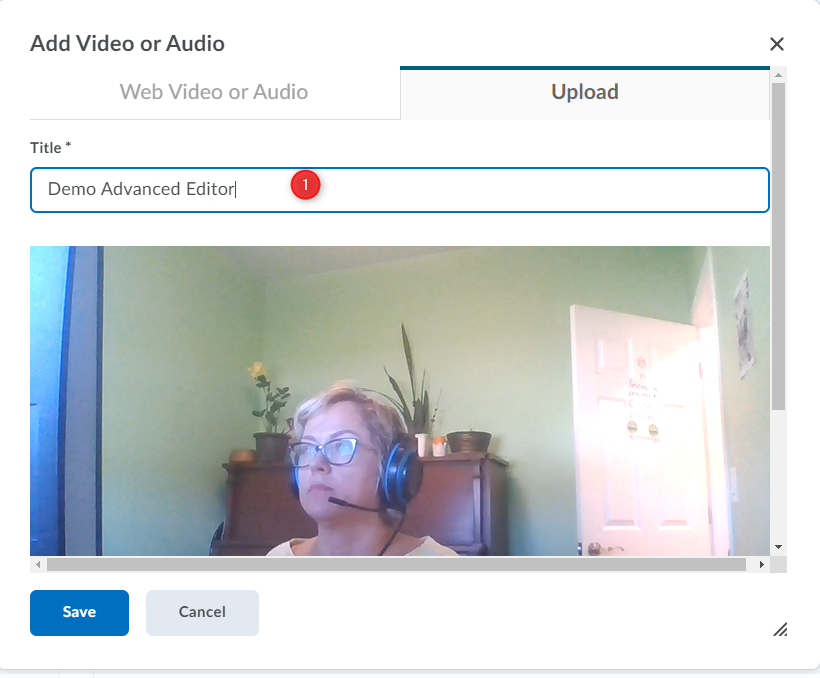Viewport: 820px width, 678px height.
Task: Select the Upload tab
Action: tap(585, 92)
